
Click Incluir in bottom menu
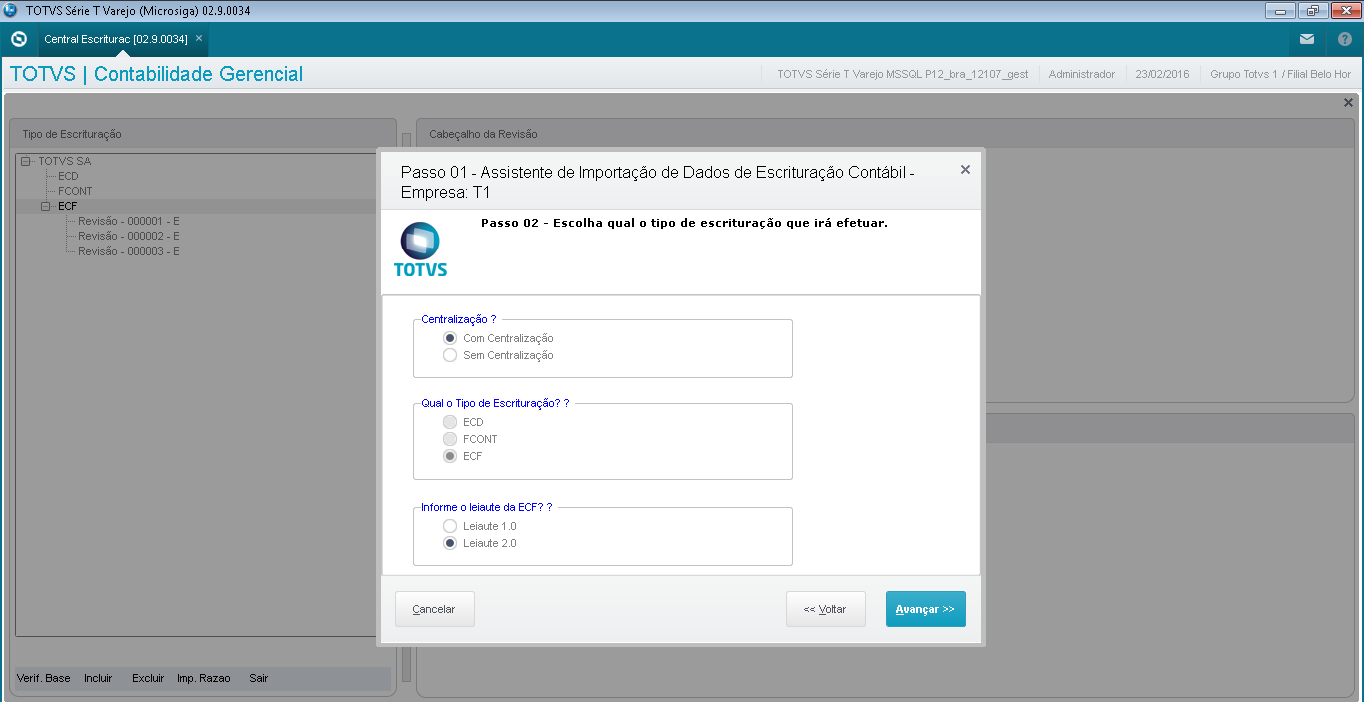pyautogui.click(x=98, y=678)
